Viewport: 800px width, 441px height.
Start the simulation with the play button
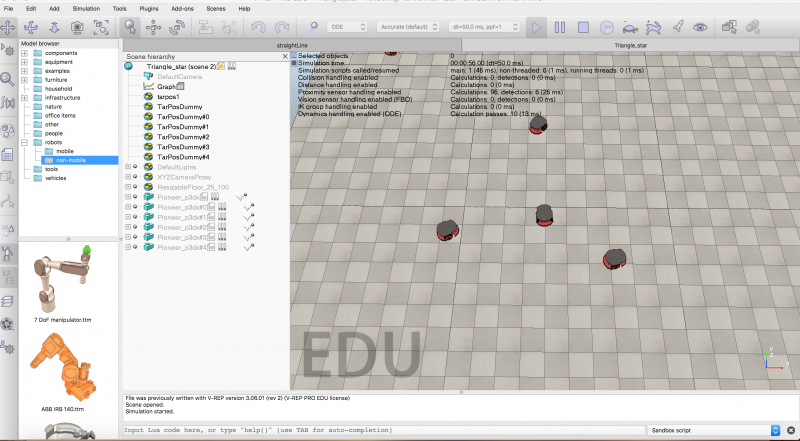click(536, 27)
